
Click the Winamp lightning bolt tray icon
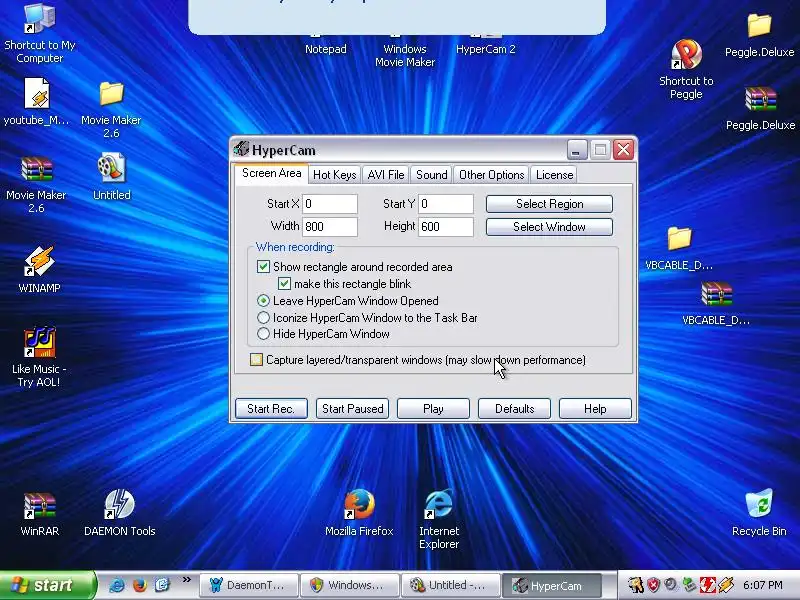coord(727,585)
